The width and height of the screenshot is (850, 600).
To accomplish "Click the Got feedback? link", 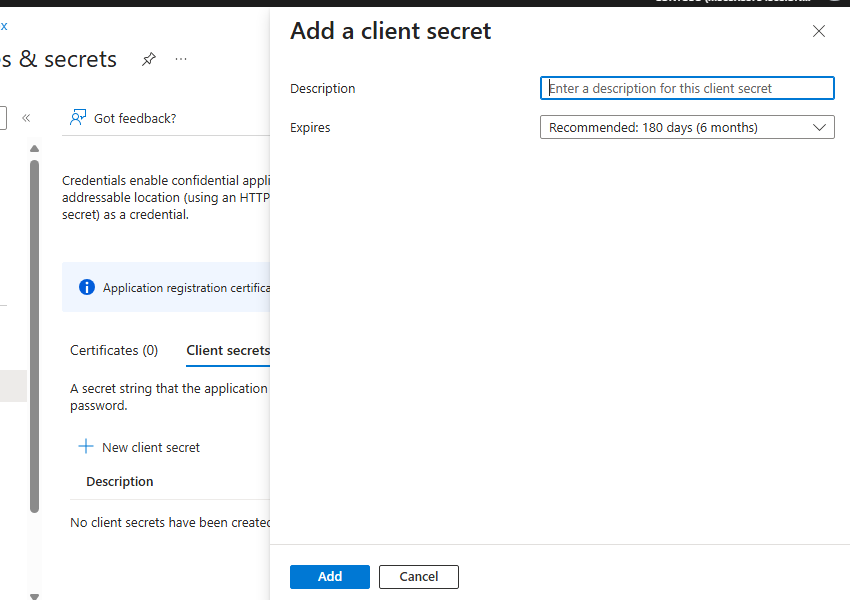I will [x=135, y=117].
